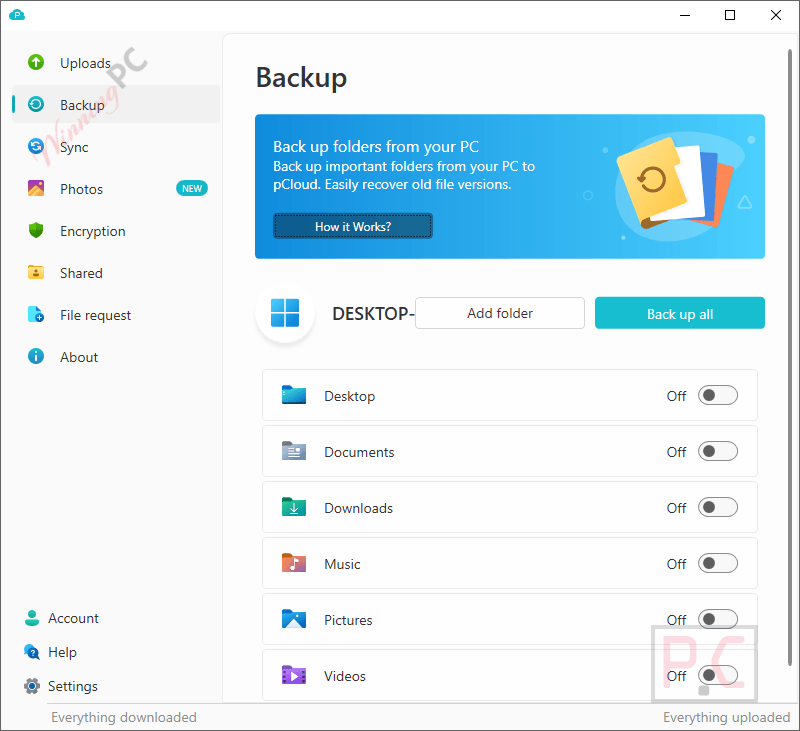Open Account from the sidebar bottom
This screenshot has width=800, height=731.
click(61, 618)
